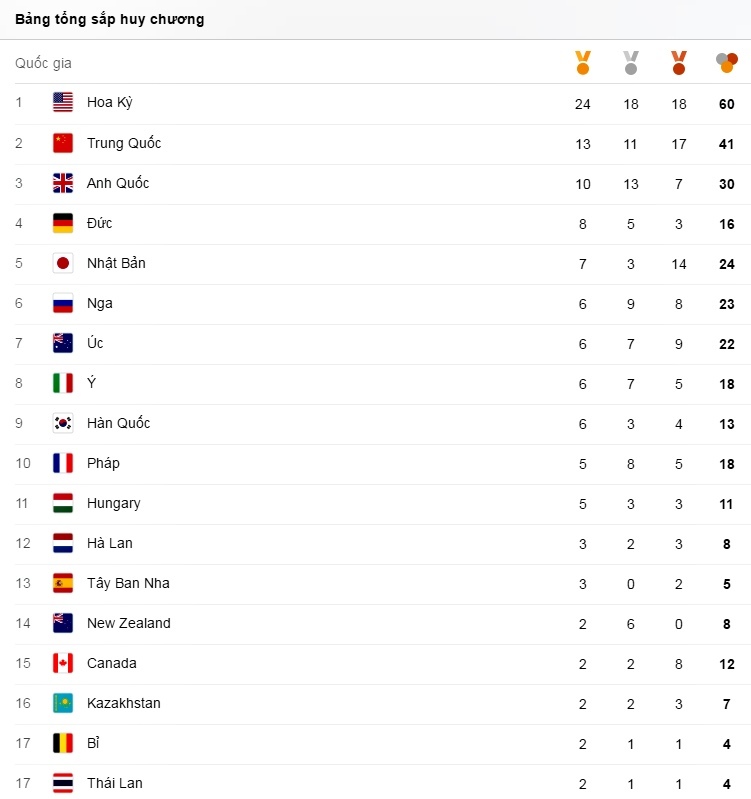Viewport: 751px width, 799px height.
Task: Click the Kazakhstan flag icon
Action: [63, 703]
